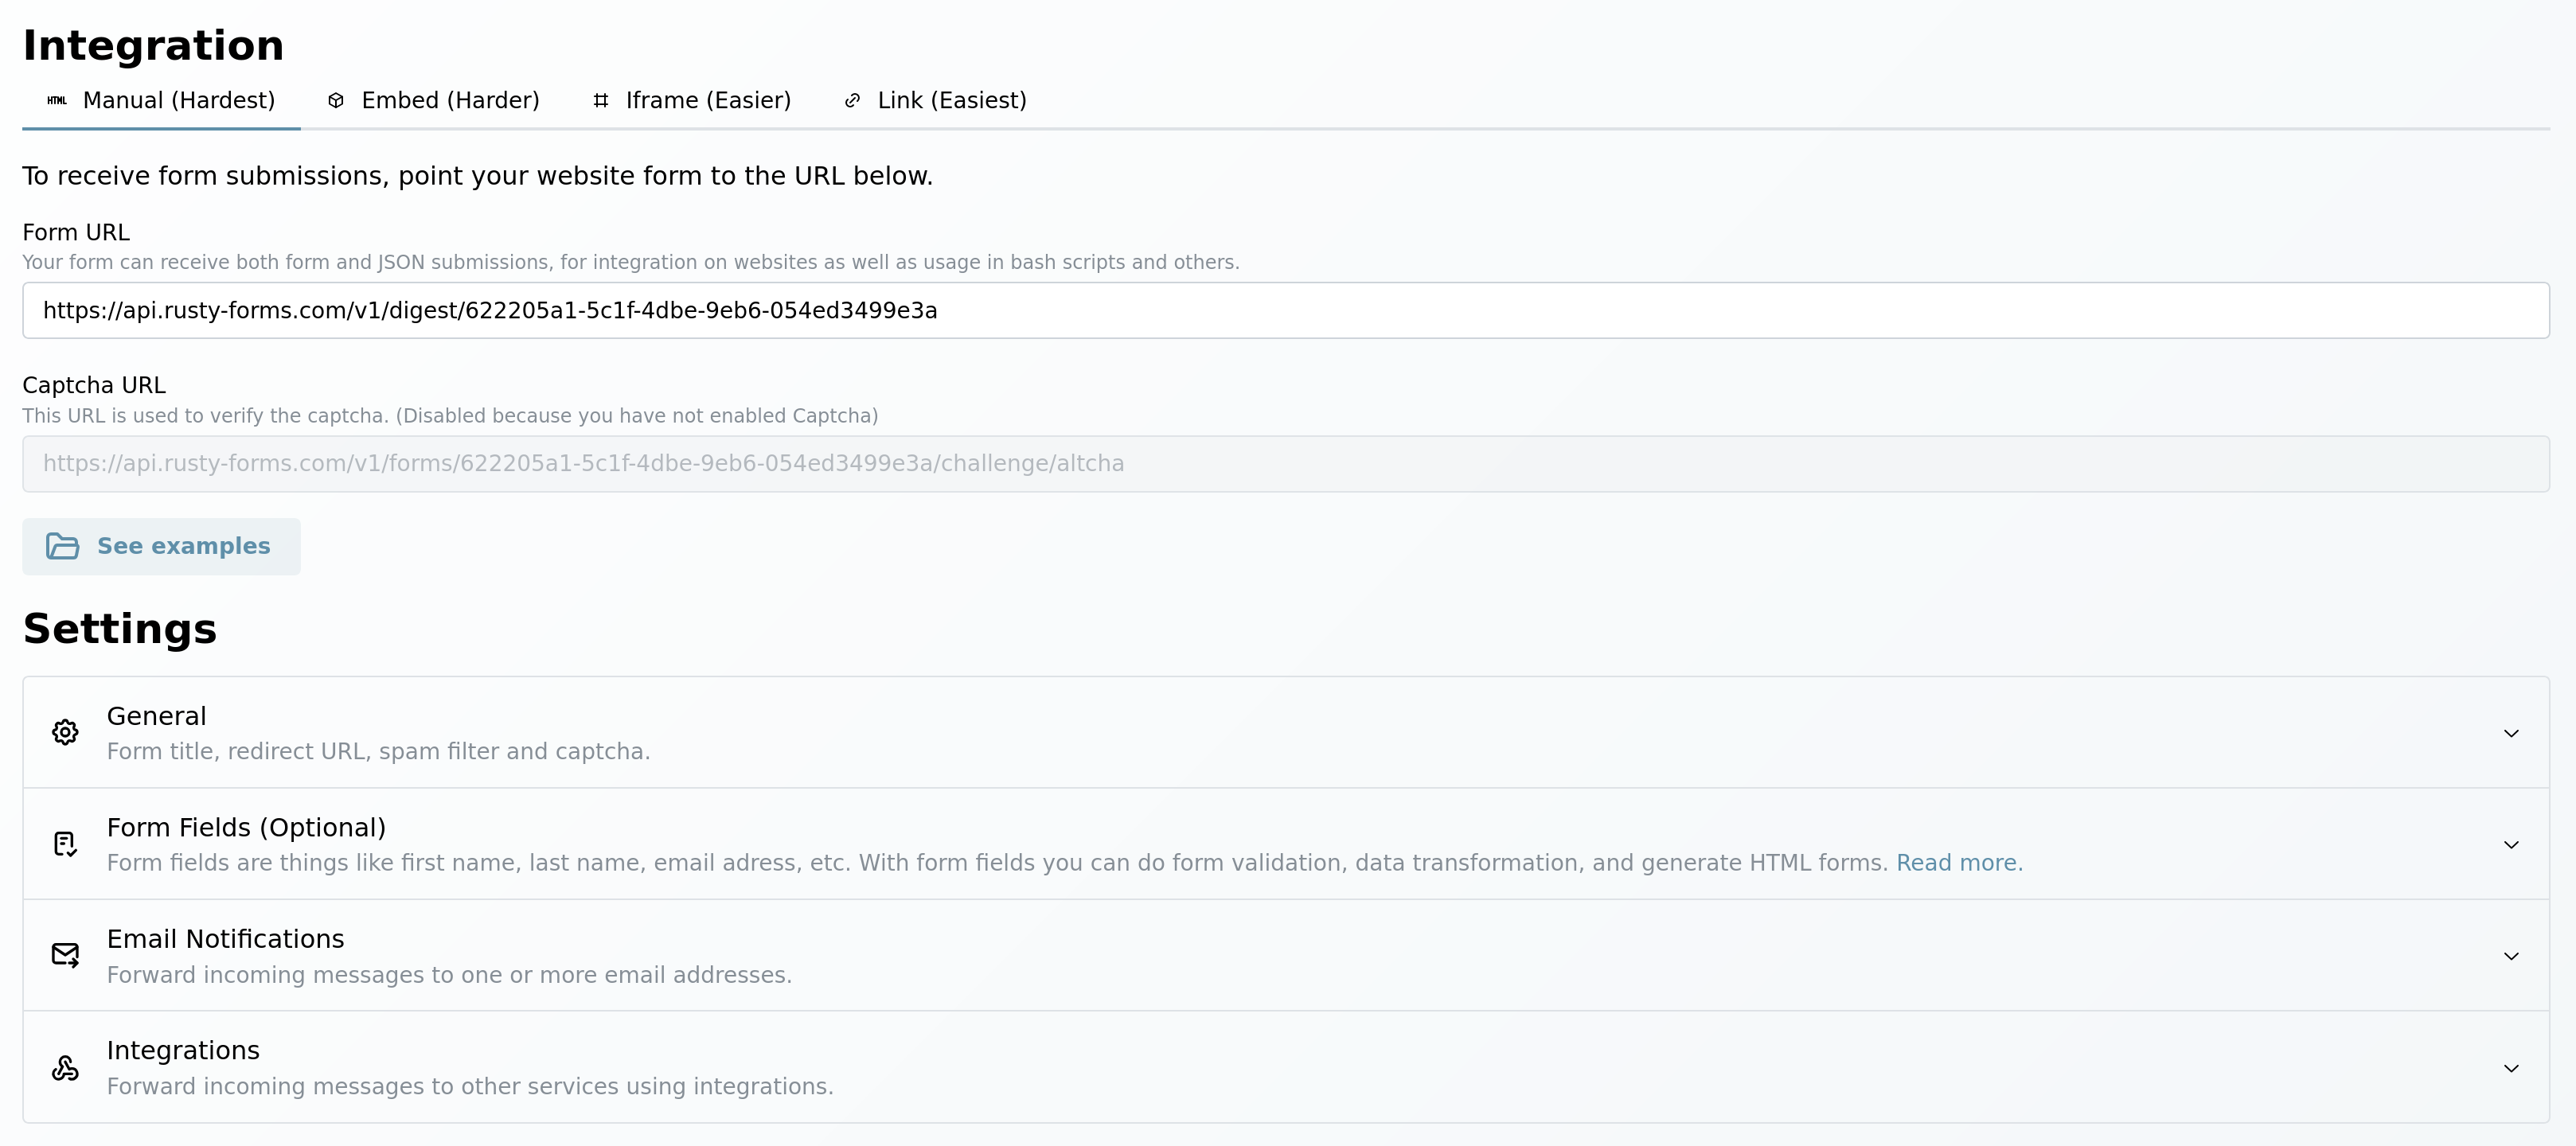Screen dimensions: 2576x1146
Task: Click the webhook icon for Integrations
Action: (x=65, y=1068)
